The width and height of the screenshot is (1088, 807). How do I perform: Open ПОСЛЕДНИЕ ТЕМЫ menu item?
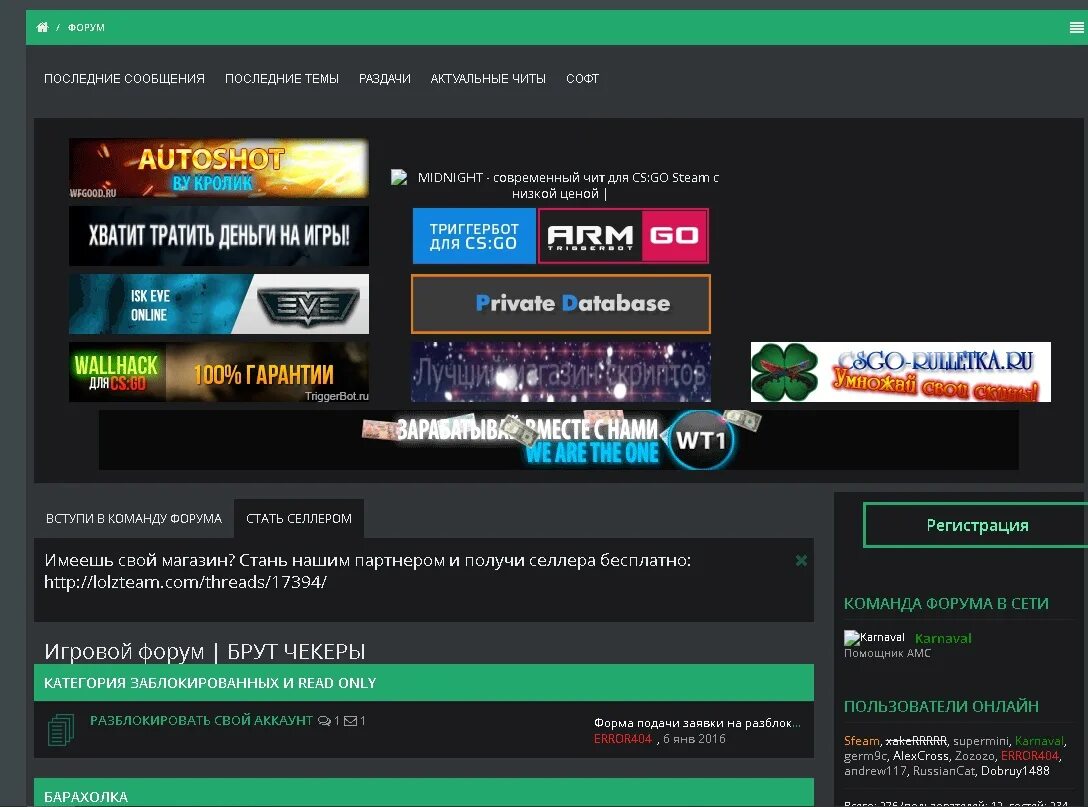(282, 78)
